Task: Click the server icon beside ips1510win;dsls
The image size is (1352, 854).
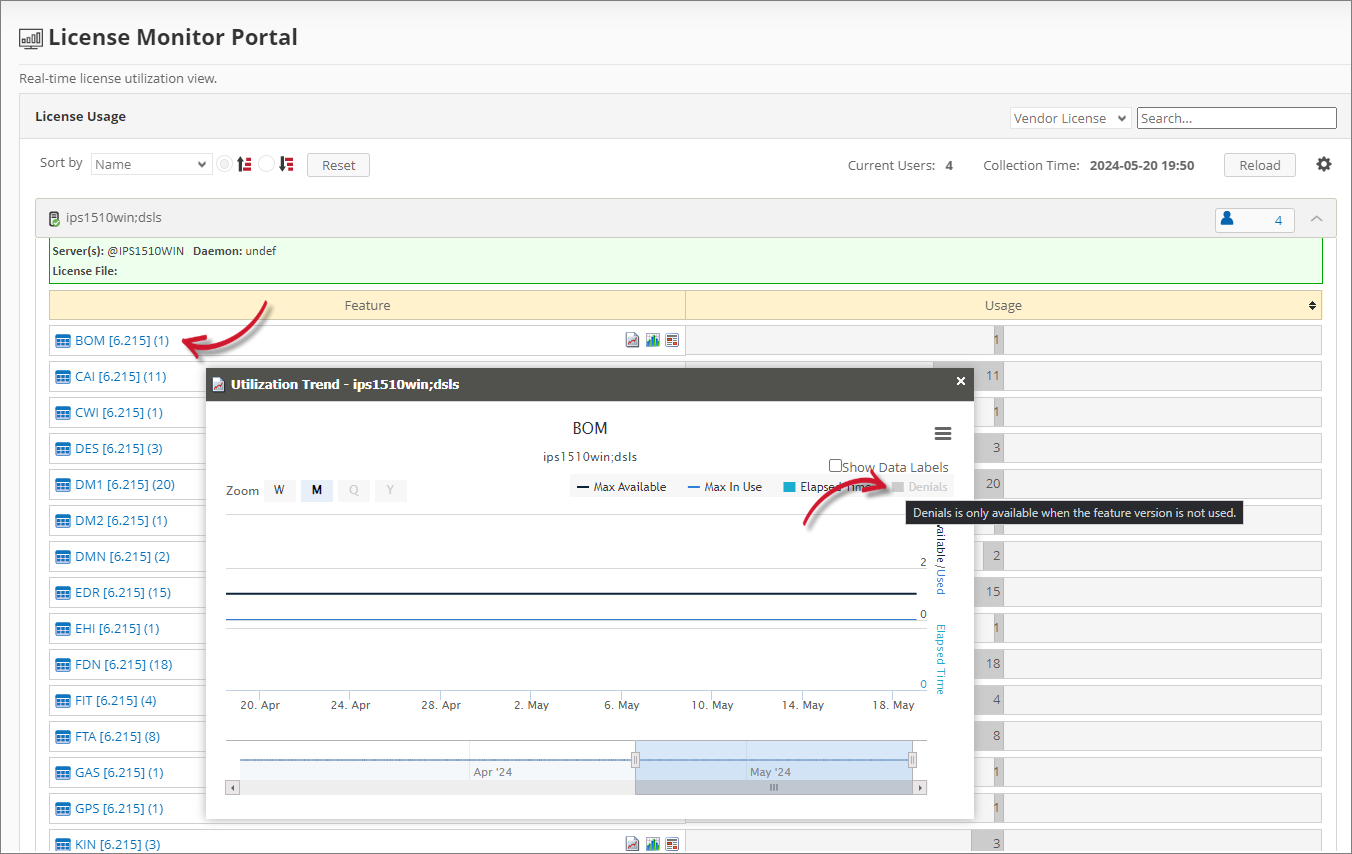Action: click(x=54, y=218)
